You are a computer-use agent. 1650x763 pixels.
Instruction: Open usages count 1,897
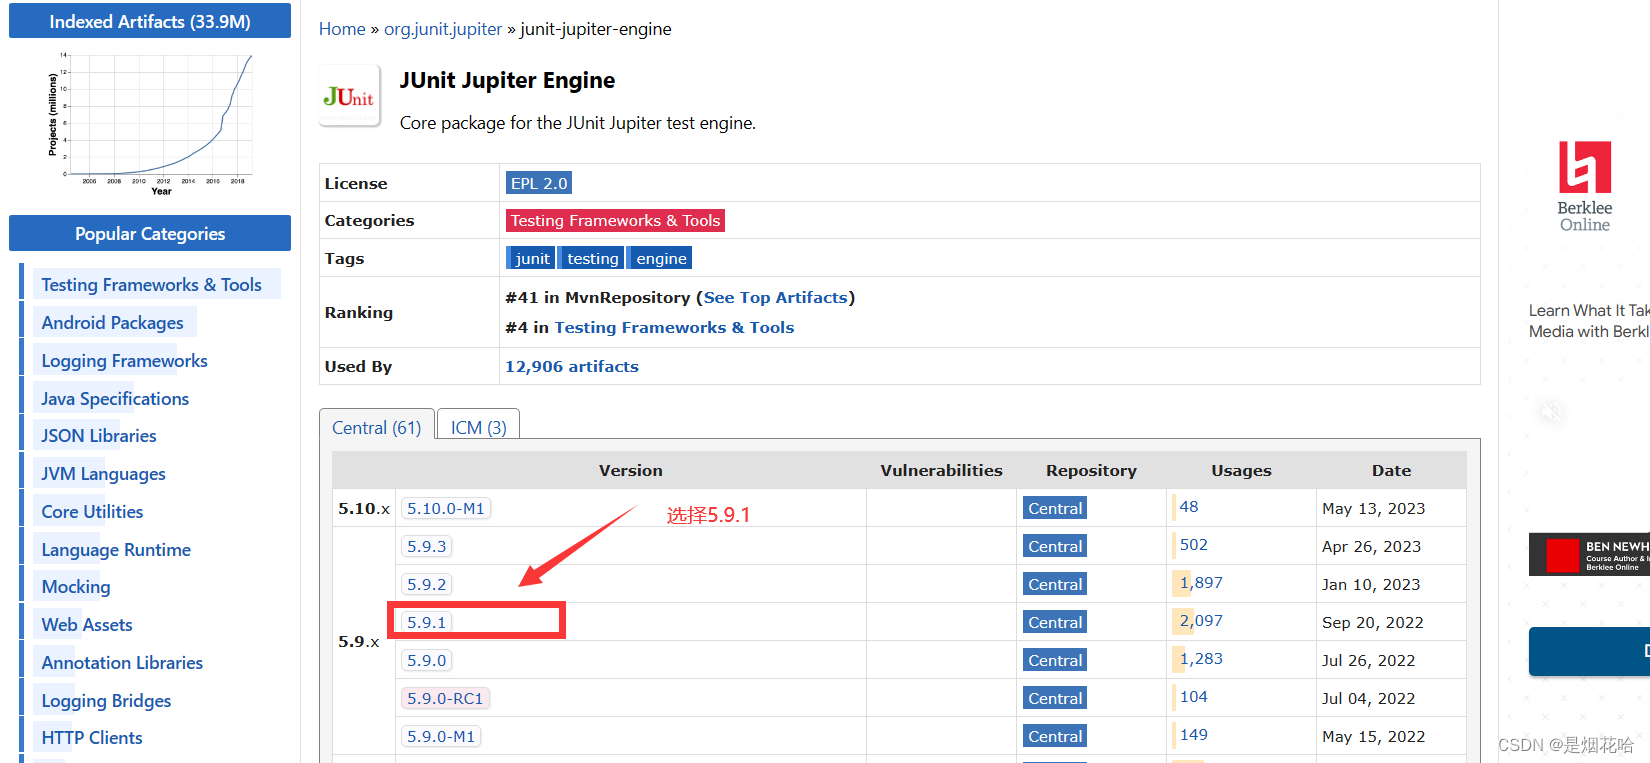pos(1201,582)
